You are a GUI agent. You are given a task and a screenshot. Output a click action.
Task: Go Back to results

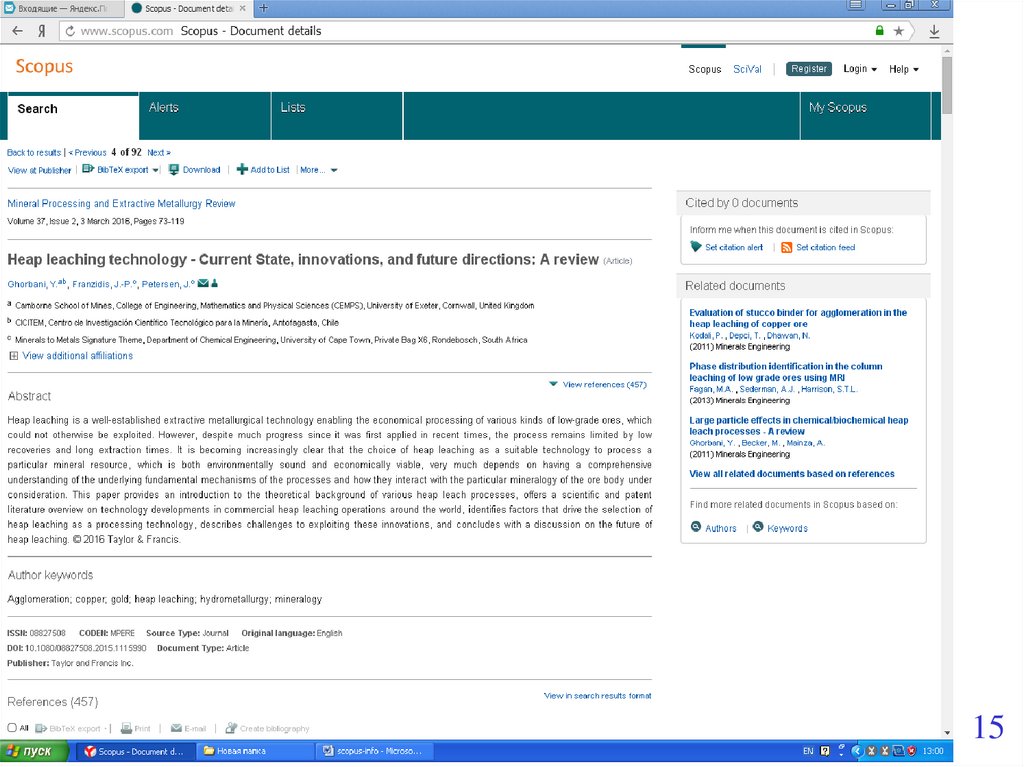pos(34,153)
